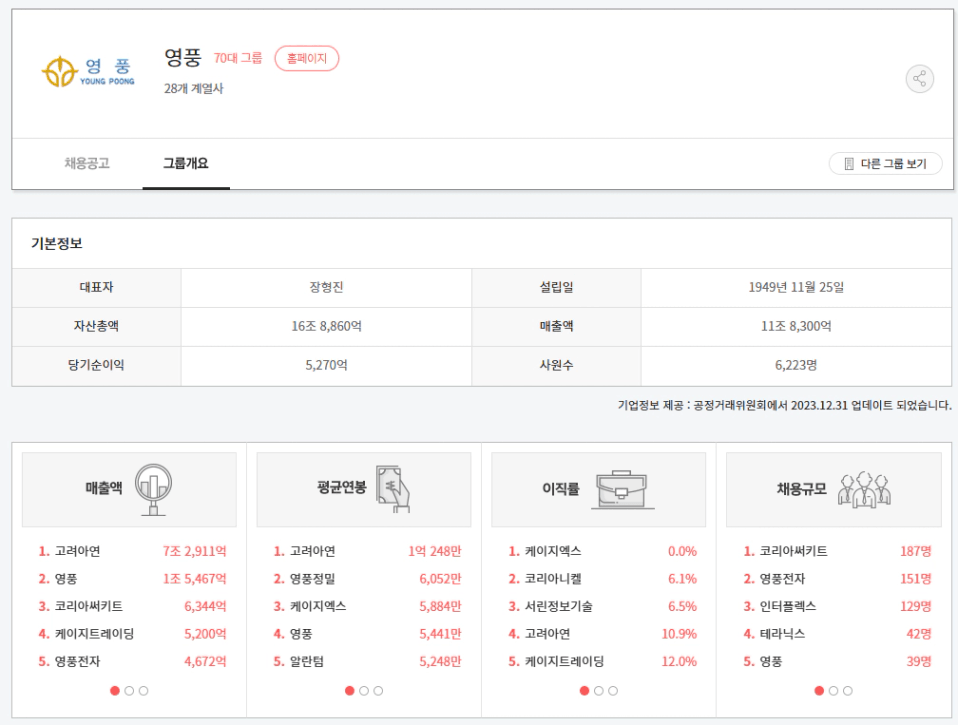
Task: Open the 홈페이지 link button
Action: [x=307, y=59]
